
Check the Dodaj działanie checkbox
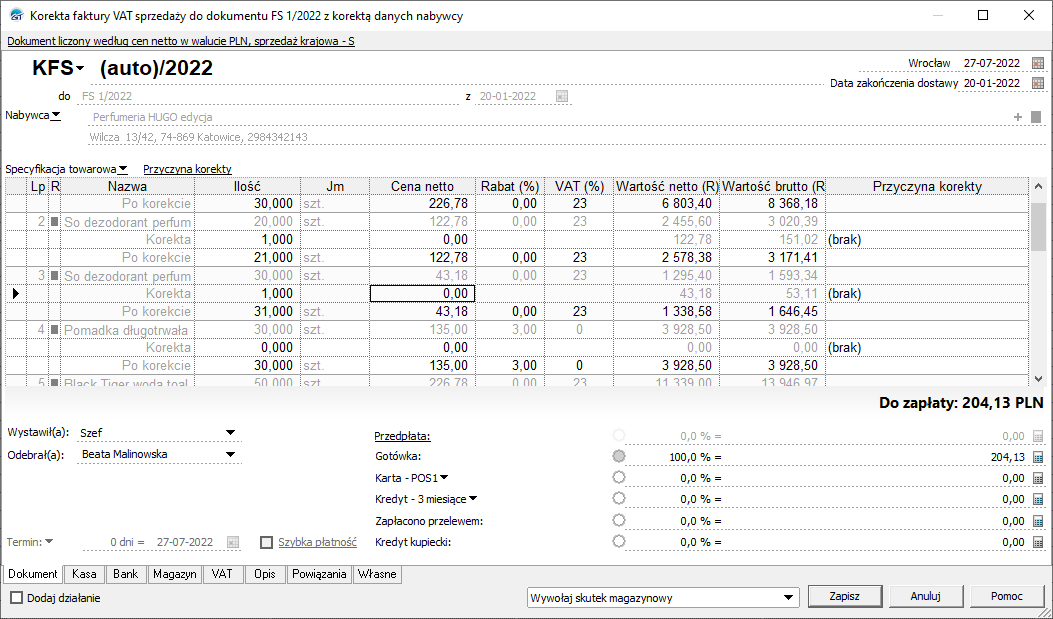pyautogui.click(x=17, y=598)
